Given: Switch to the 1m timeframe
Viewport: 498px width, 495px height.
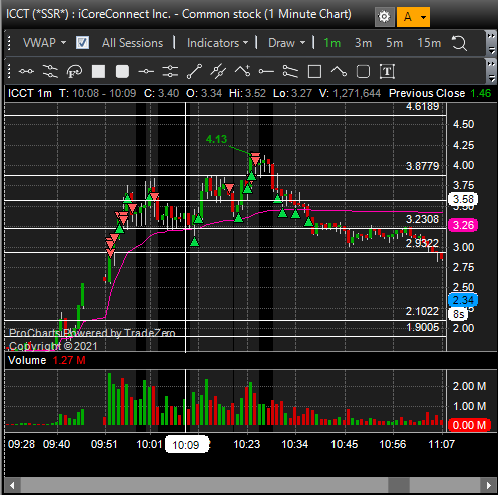Looking at the screenshot, I should (332, 43).
